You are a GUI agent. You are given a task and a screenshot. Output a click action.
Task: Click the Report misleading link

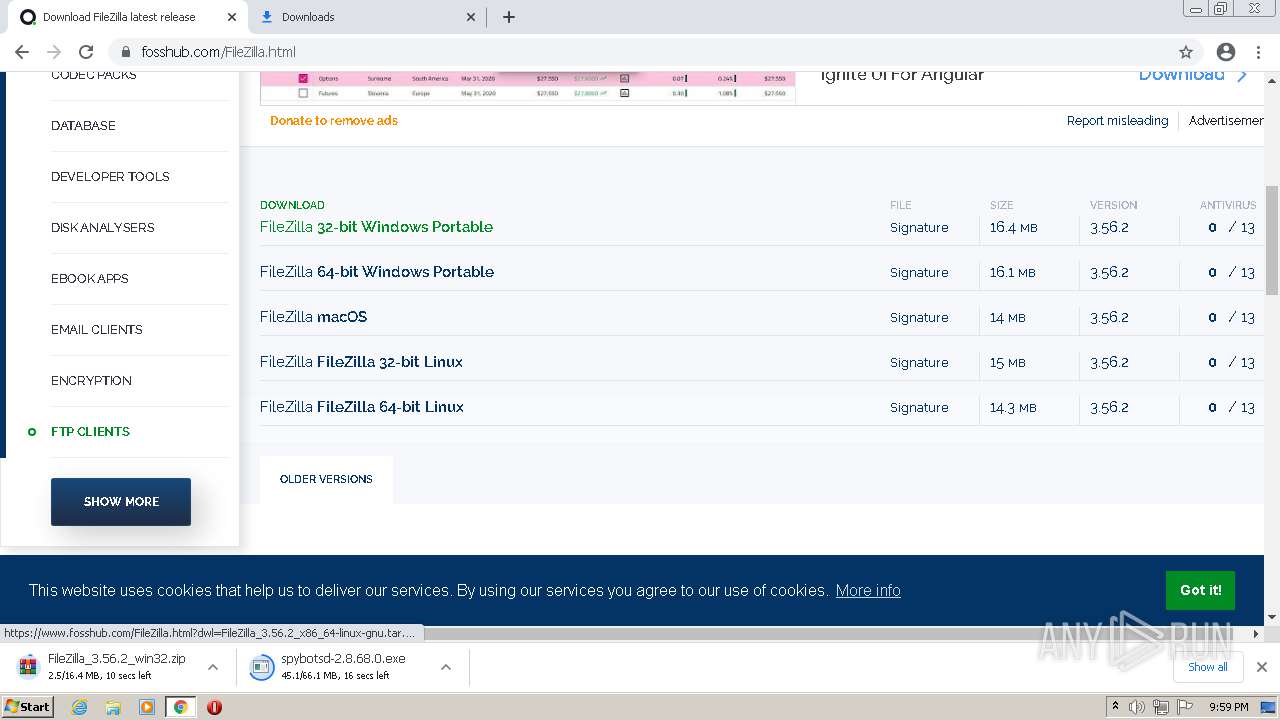point(1117,121)
